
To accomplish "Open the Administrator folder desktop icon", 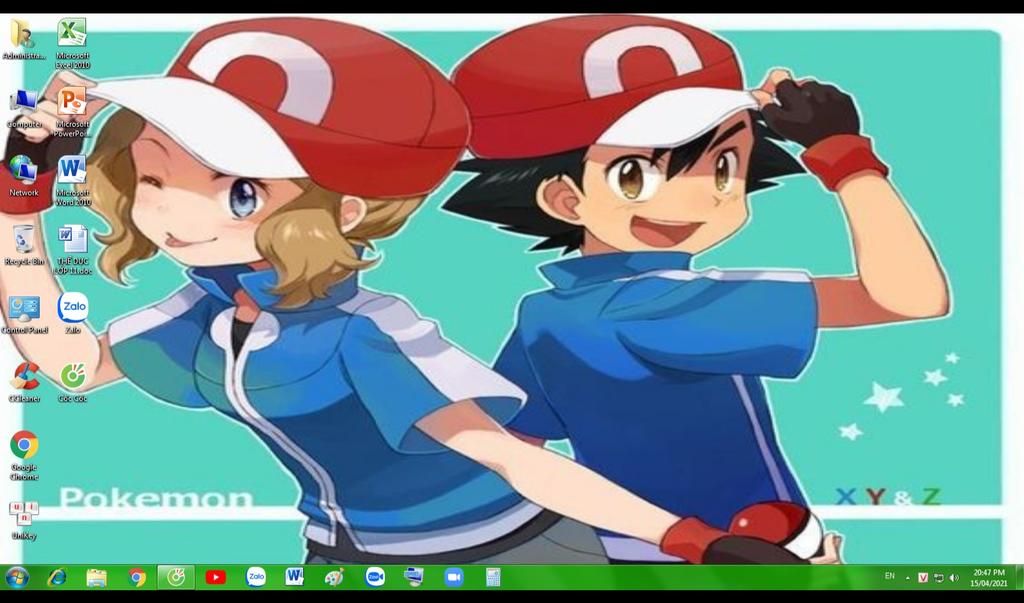I will pos(24,39).
